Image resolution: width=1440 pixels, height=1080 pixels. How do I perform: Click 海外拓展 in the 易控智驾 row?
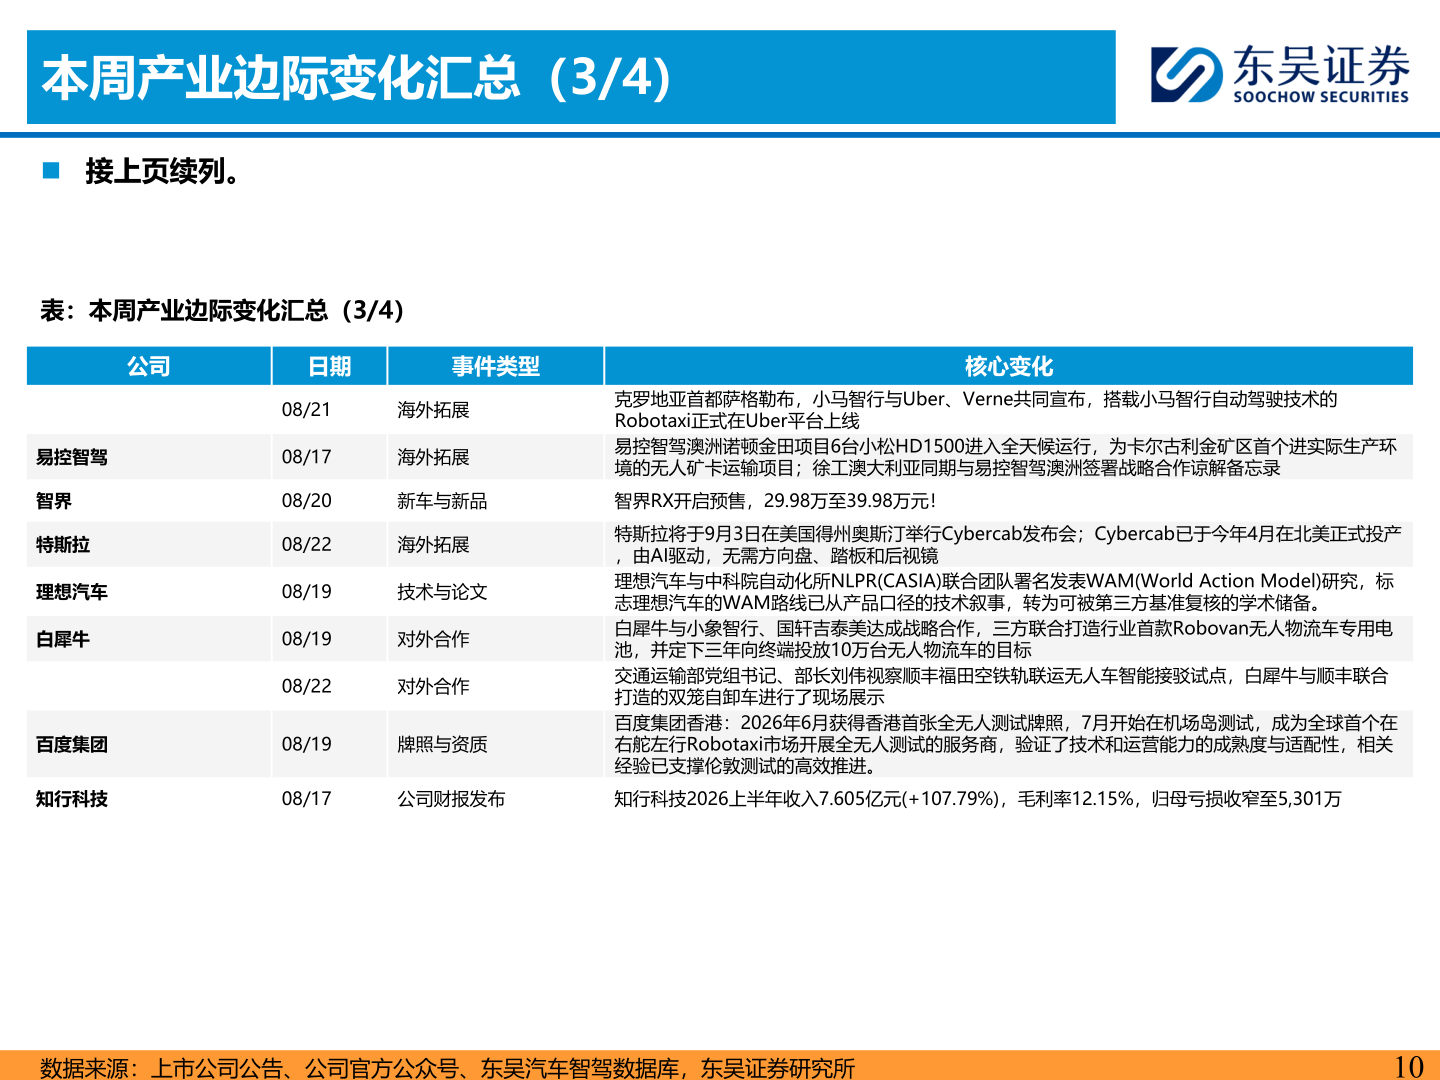433,457
